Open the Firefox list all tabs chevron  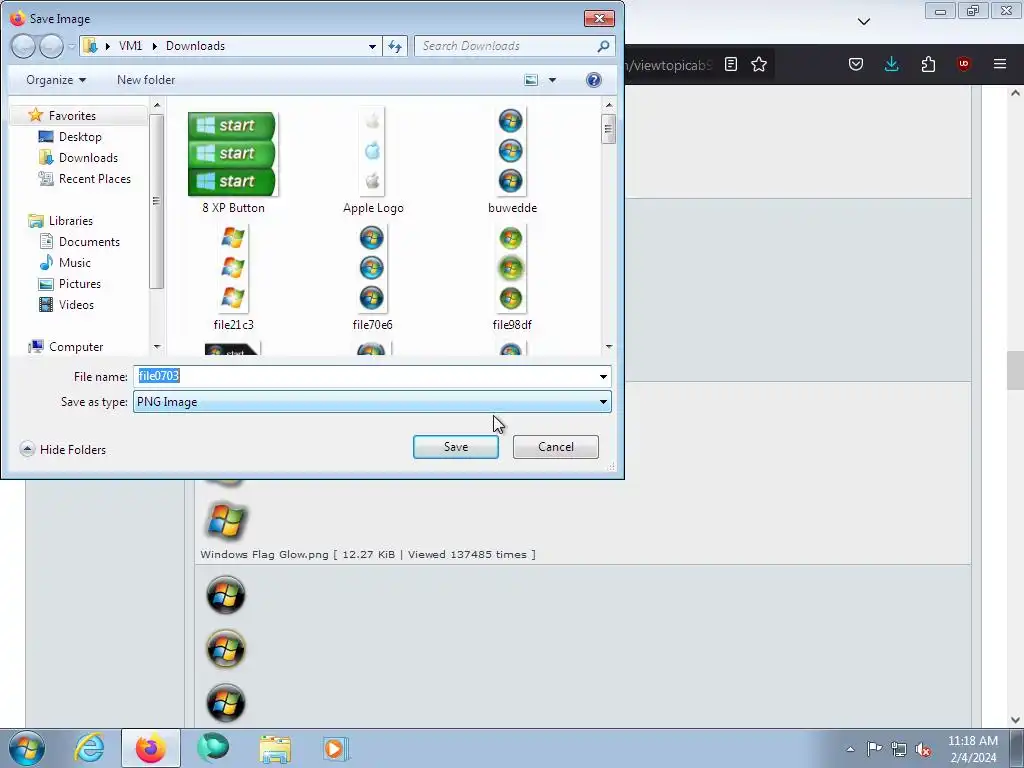tap(863, 22)
